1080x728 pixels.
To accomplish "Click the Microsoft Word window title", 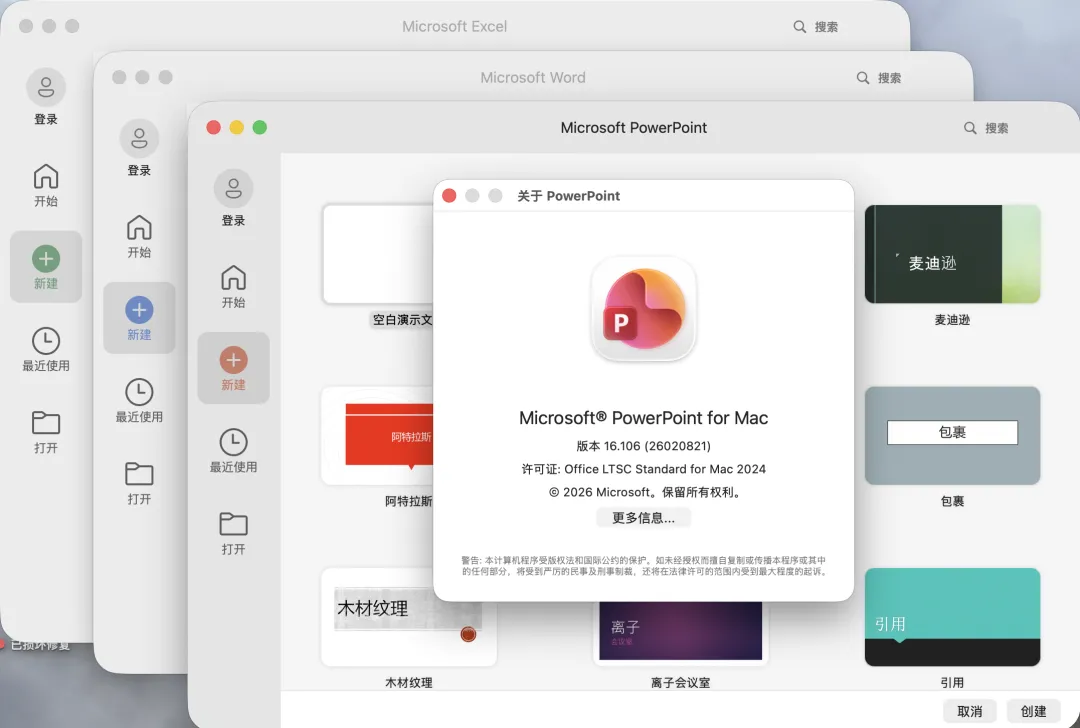I will pos(533,78).
